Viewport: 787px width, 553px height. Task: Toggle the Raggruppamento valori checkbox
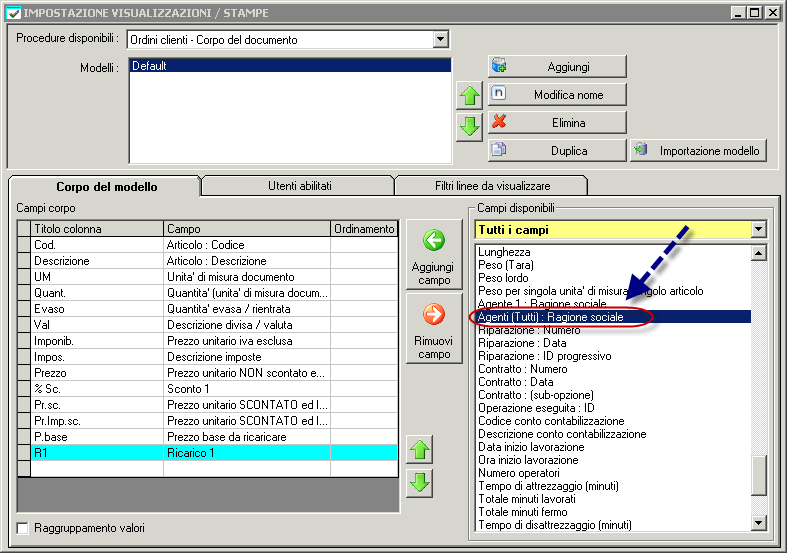23,528
